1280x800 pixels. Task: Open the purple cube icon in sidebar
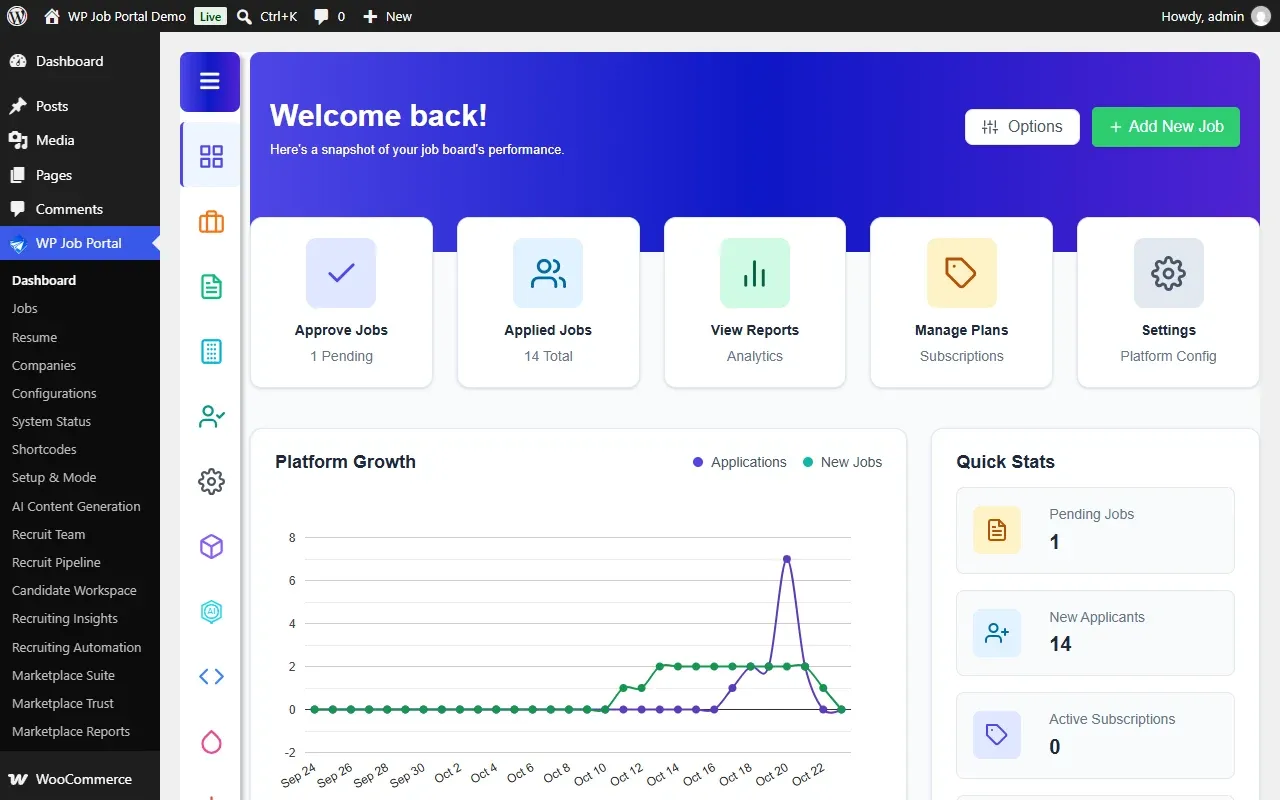211,546
